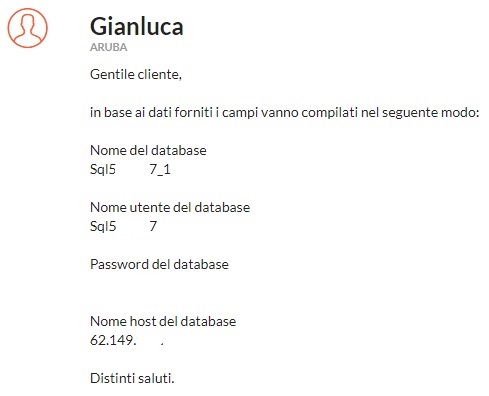The image size is (489, 396).
Task: Open the Gianluca sender name
Action: 137,26
